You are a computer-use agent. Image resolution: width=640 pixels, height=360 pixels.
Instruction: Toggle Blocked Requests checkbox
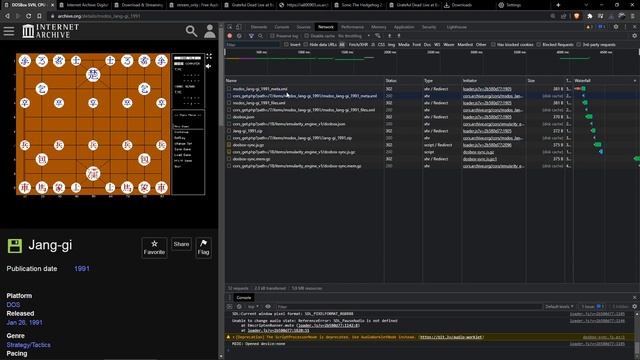pyautogui.click(x=539, y=44)
